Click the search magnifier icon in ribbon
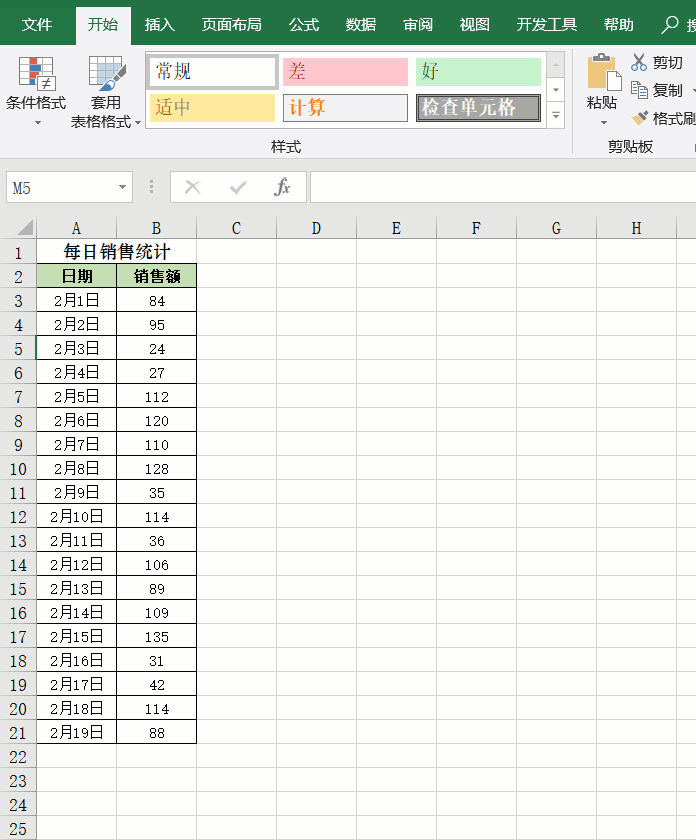The height and width of the screenshot is (840, 696). point(670,25)
